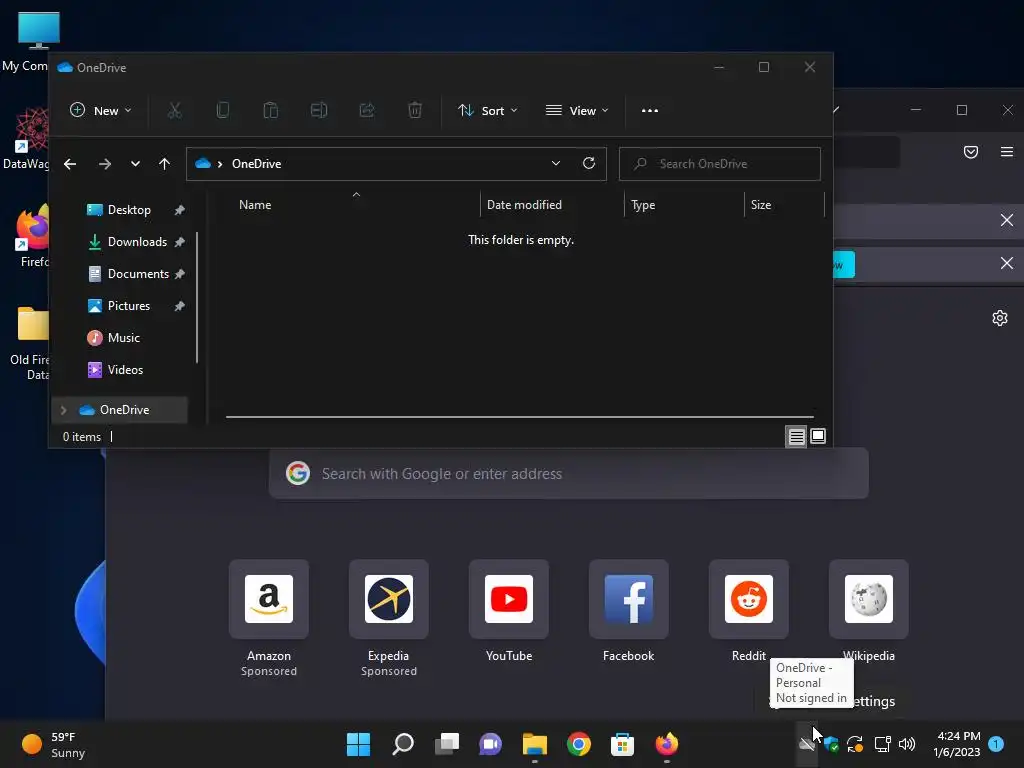Switch to Firefox from the taskbar
1024x768 pixels.
[x=667, y=744]
